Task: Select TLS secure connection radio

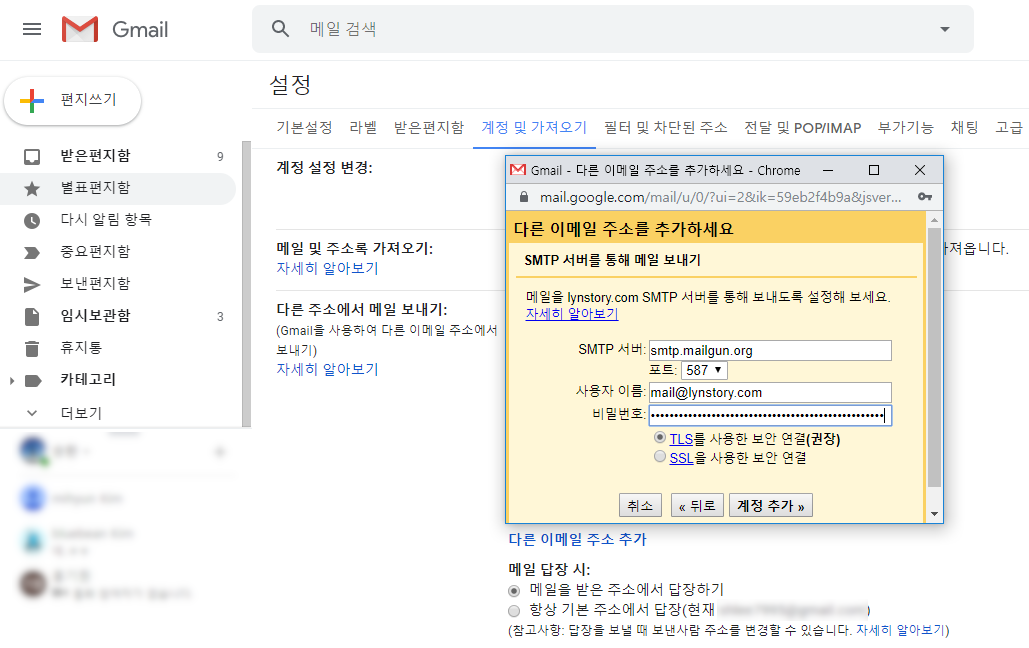Action: click(660, 437)
